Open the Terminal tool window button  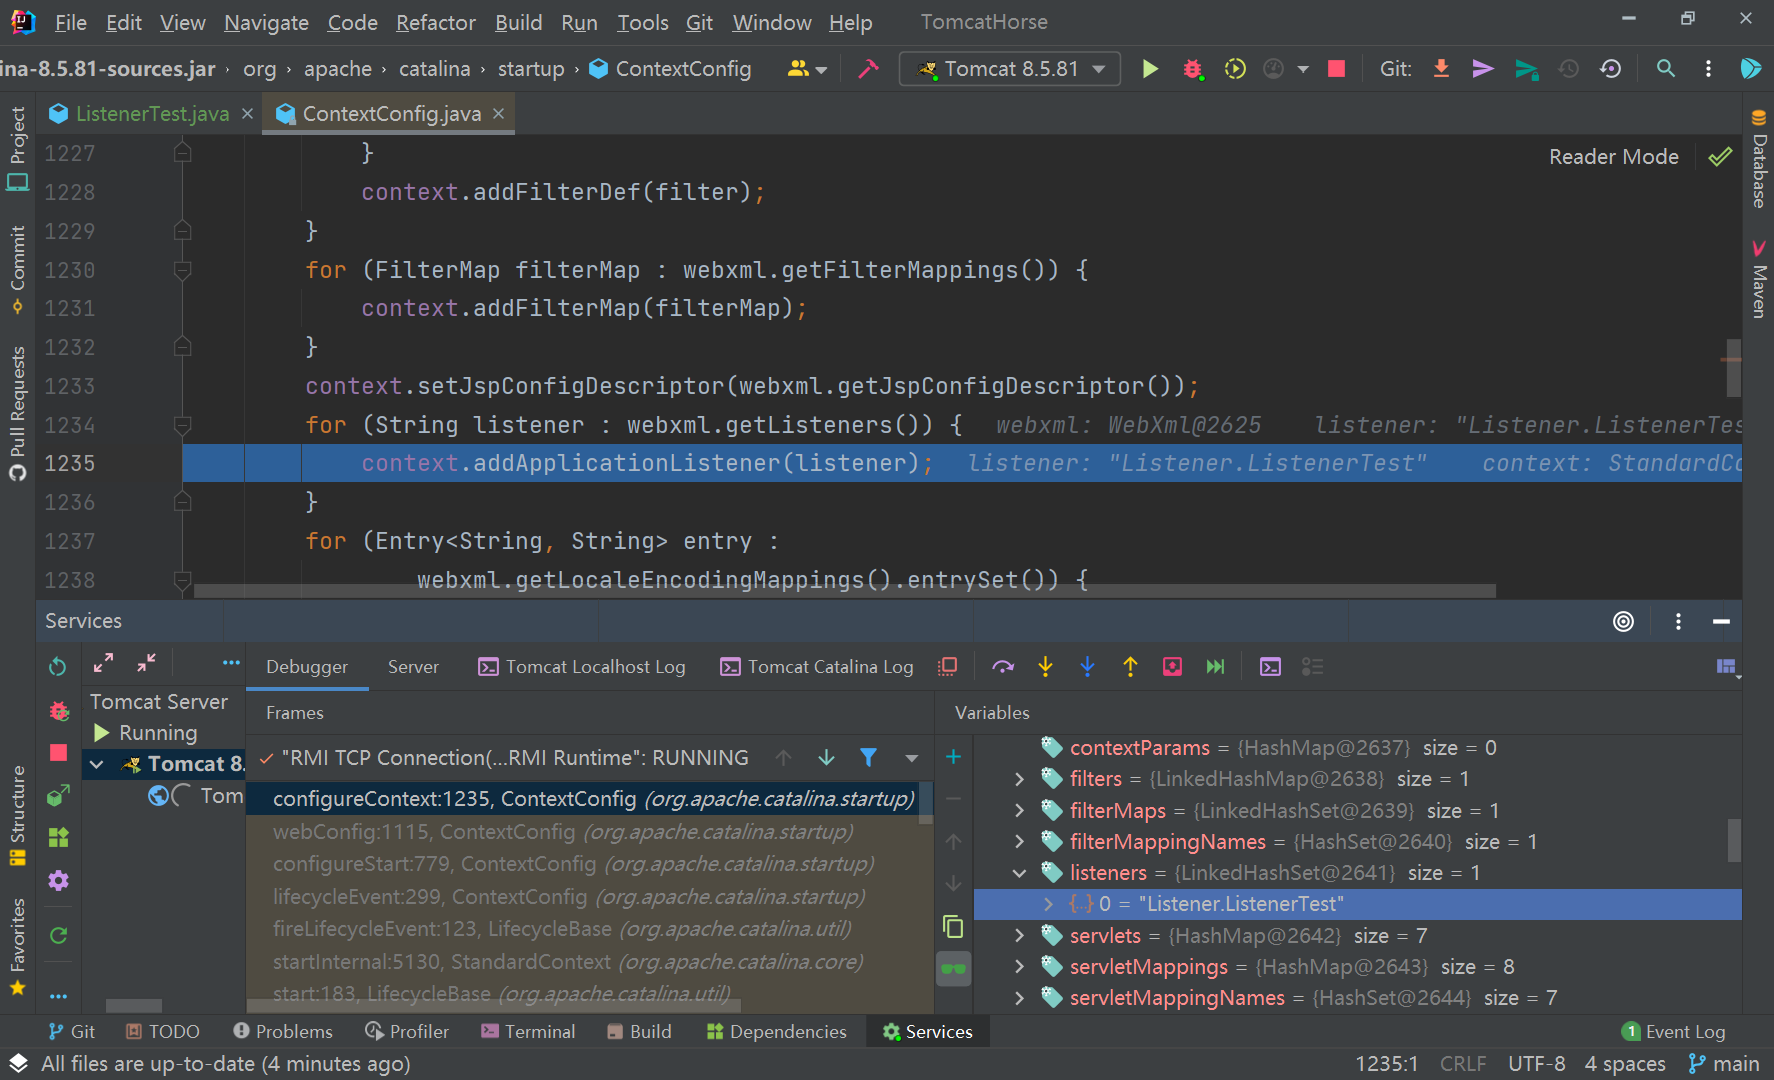528,1032
